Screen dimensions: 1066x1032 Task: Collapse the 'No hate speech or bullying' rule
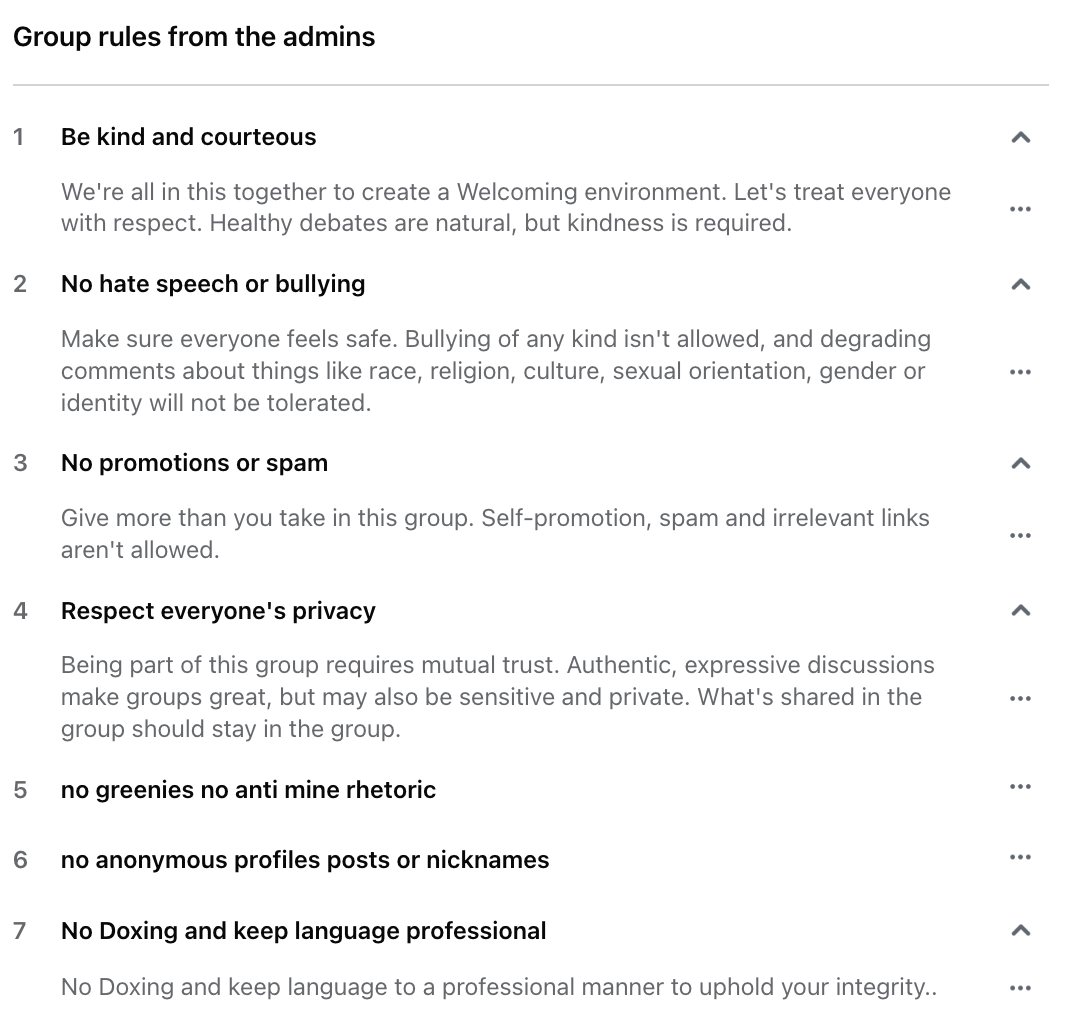(x=1020, y=284)
